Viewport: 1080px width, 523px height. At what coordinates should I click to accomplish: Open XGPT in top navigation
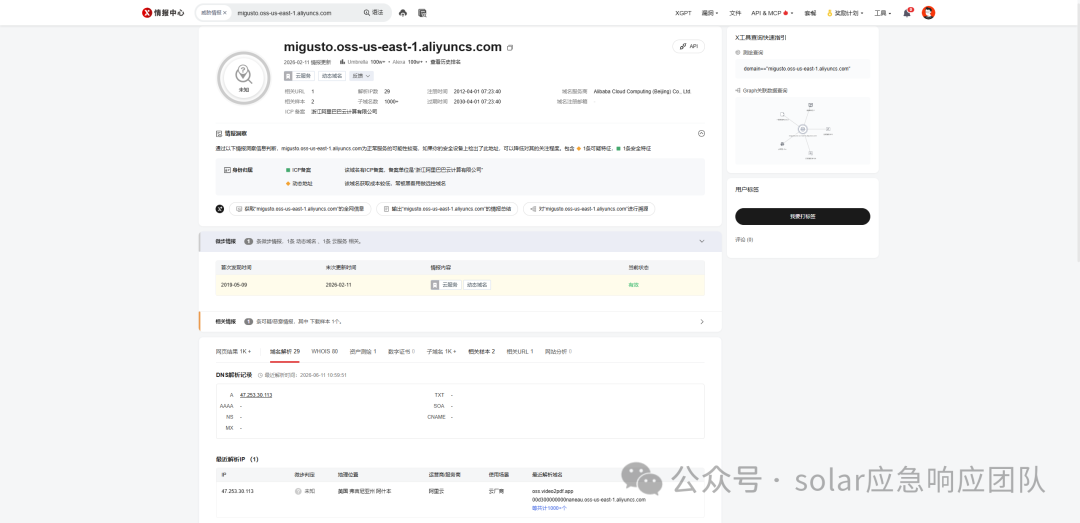click(x=683, y=13)
